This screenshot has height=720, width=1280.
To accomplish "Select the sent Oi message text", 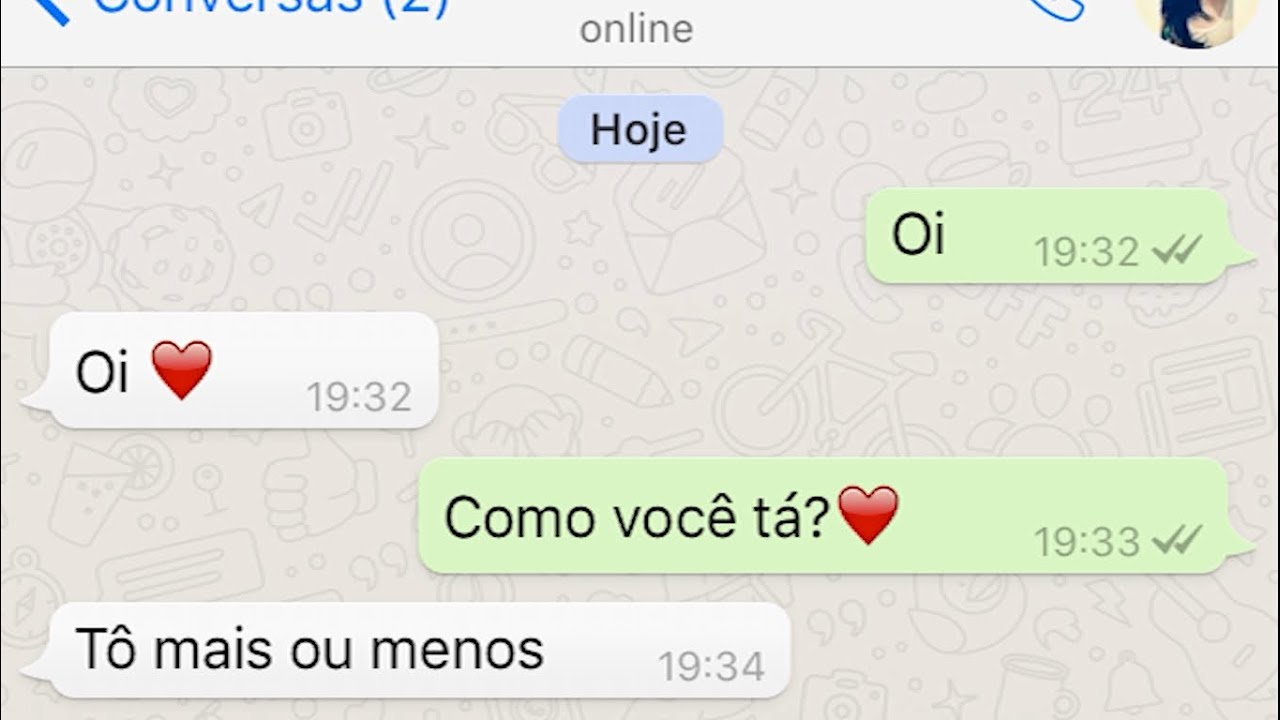I will click(x=918, y=235).
